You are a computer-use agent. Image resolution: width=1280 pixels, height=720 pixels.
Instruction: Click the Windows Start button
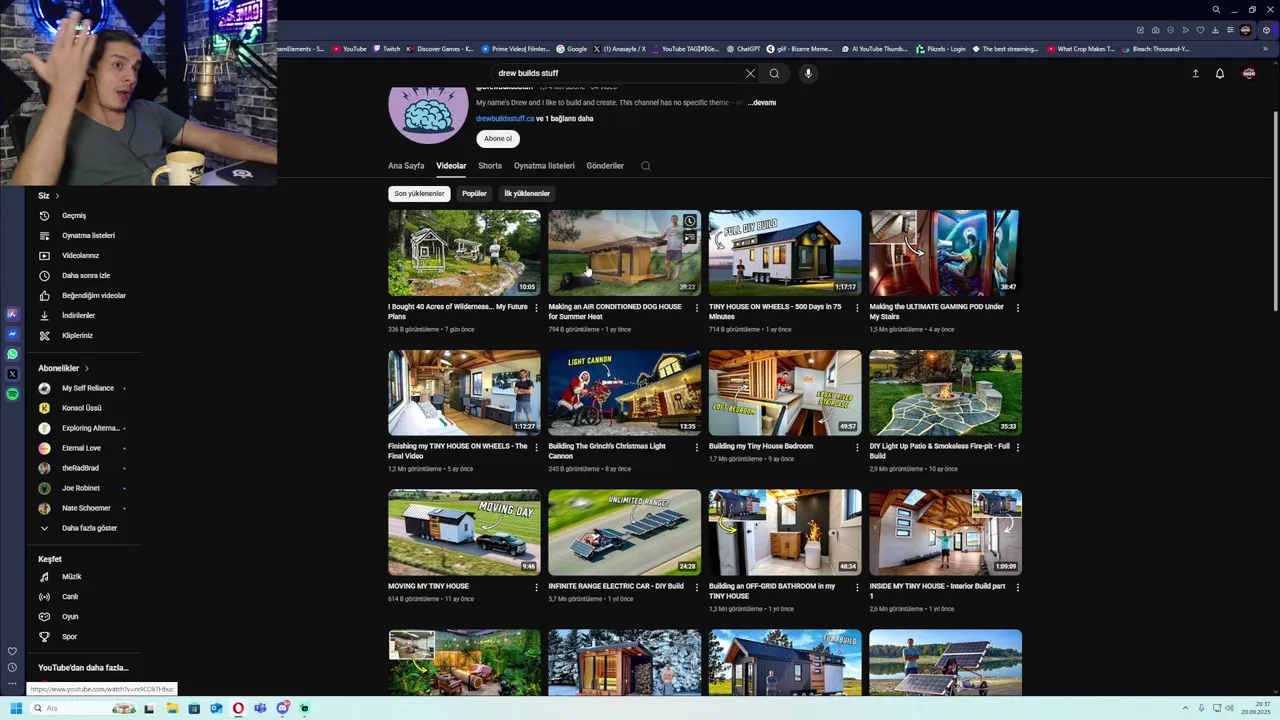coord(16,708)
